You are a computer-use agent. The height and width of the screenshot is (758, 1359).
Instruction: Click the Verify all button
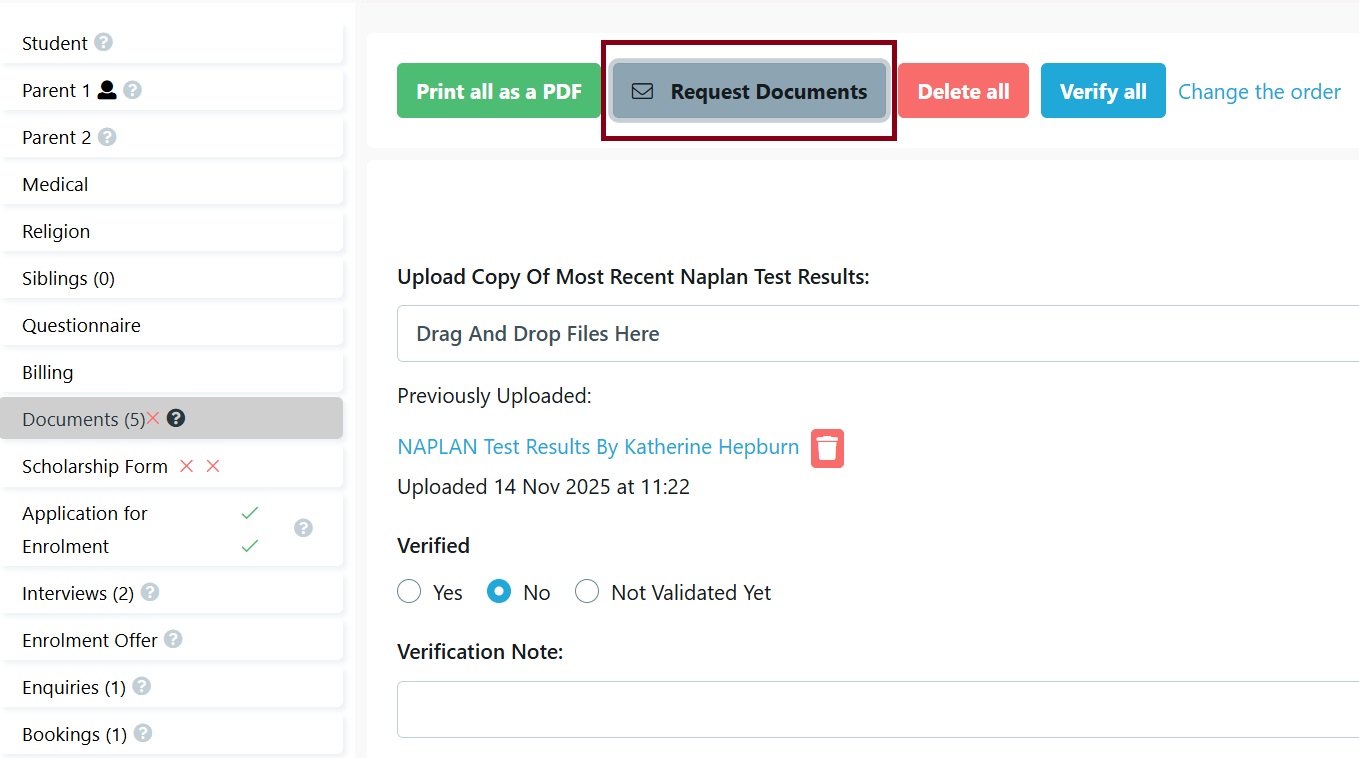pyautogui.click(x=1103, y=90)
